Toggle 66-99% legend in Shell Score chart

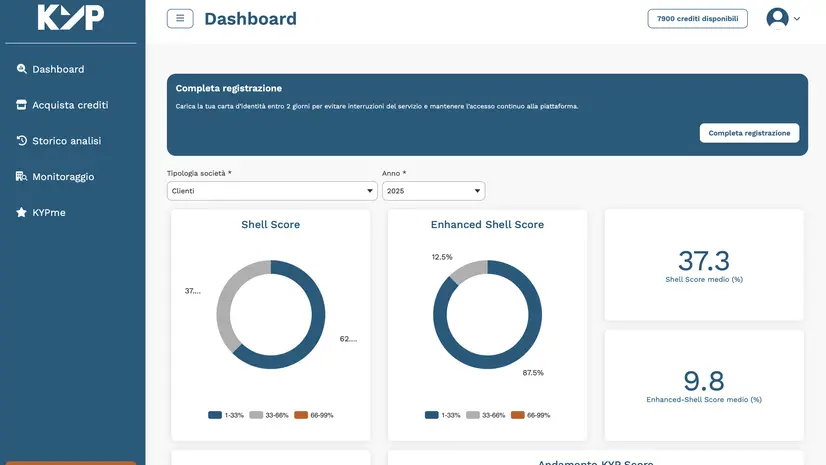[313, 415]
